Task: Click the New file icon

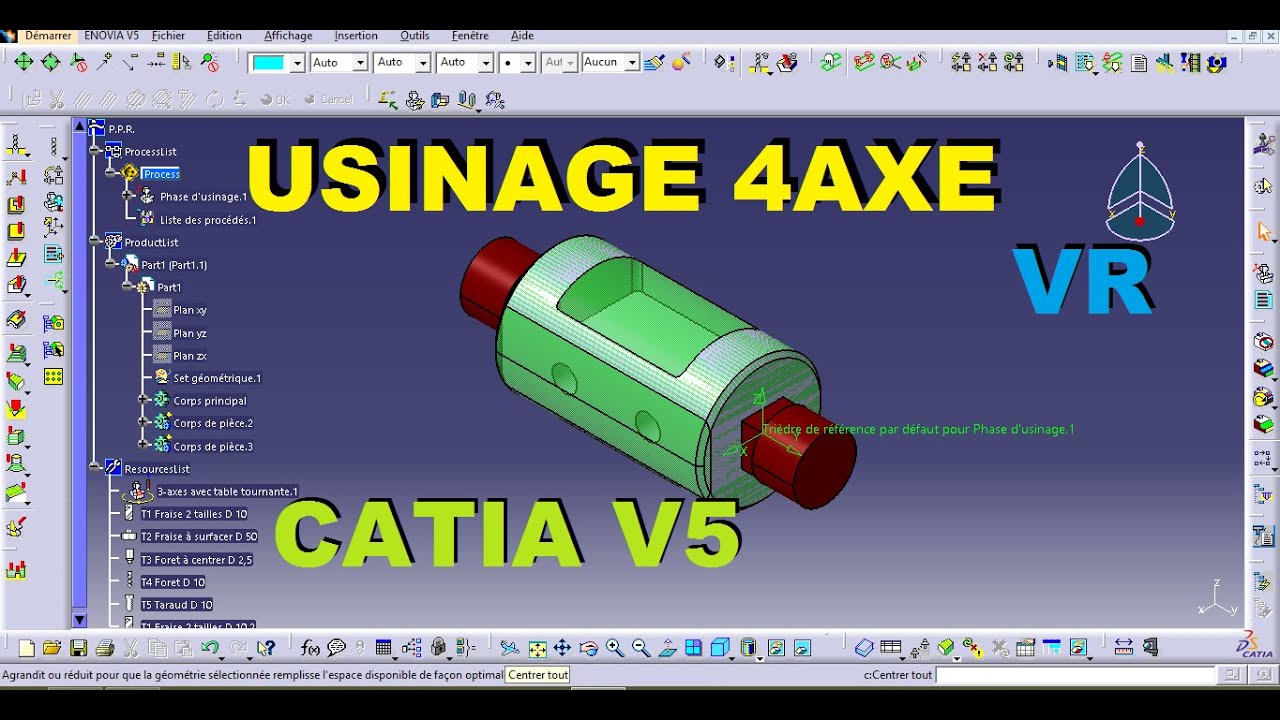Action: 27,648
